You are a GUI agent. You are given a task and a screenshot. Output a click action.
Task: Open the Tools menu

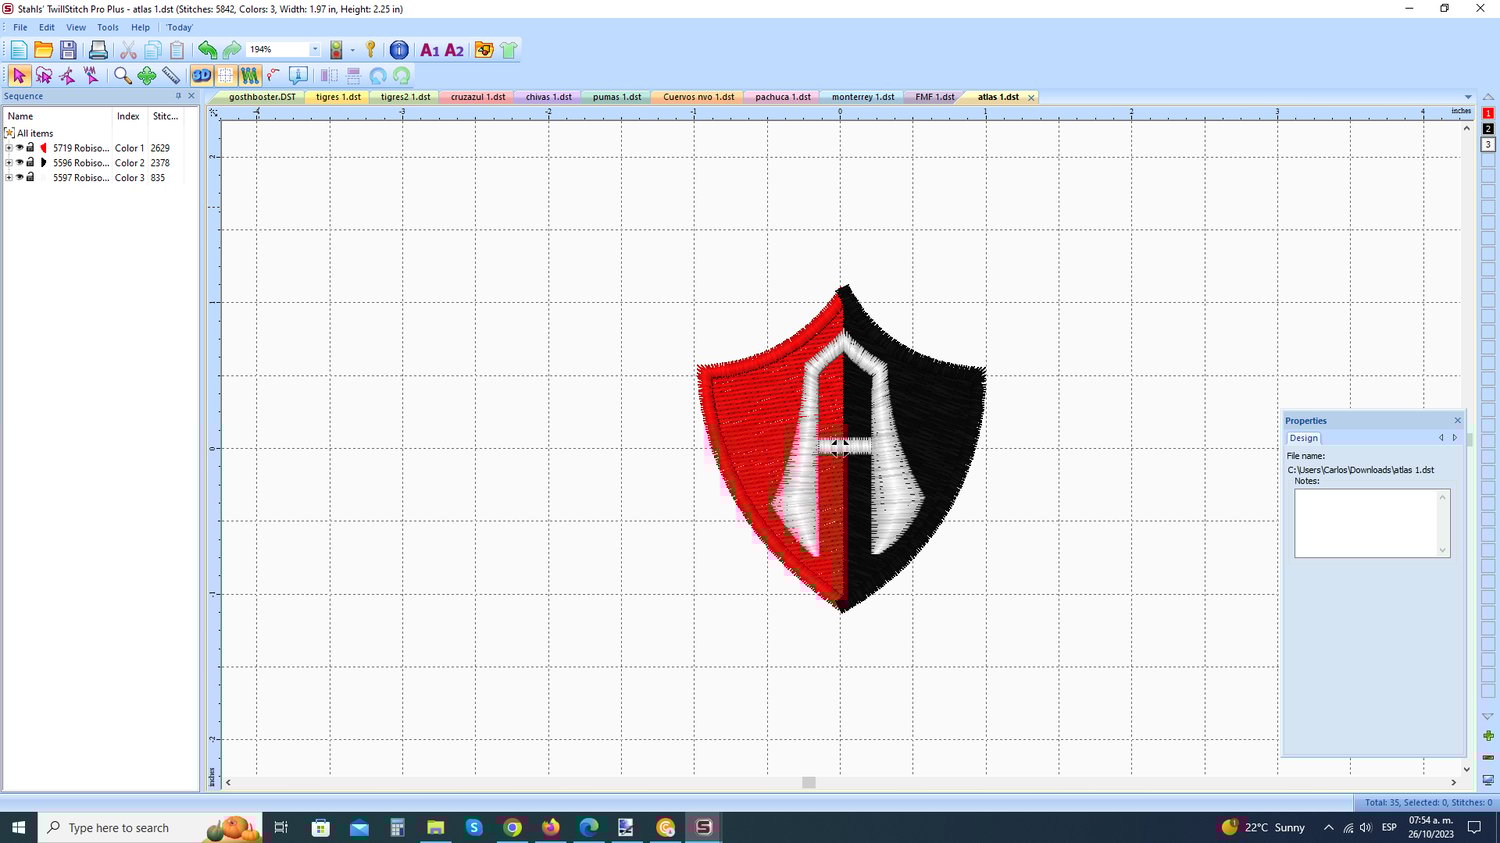(108, 28)
